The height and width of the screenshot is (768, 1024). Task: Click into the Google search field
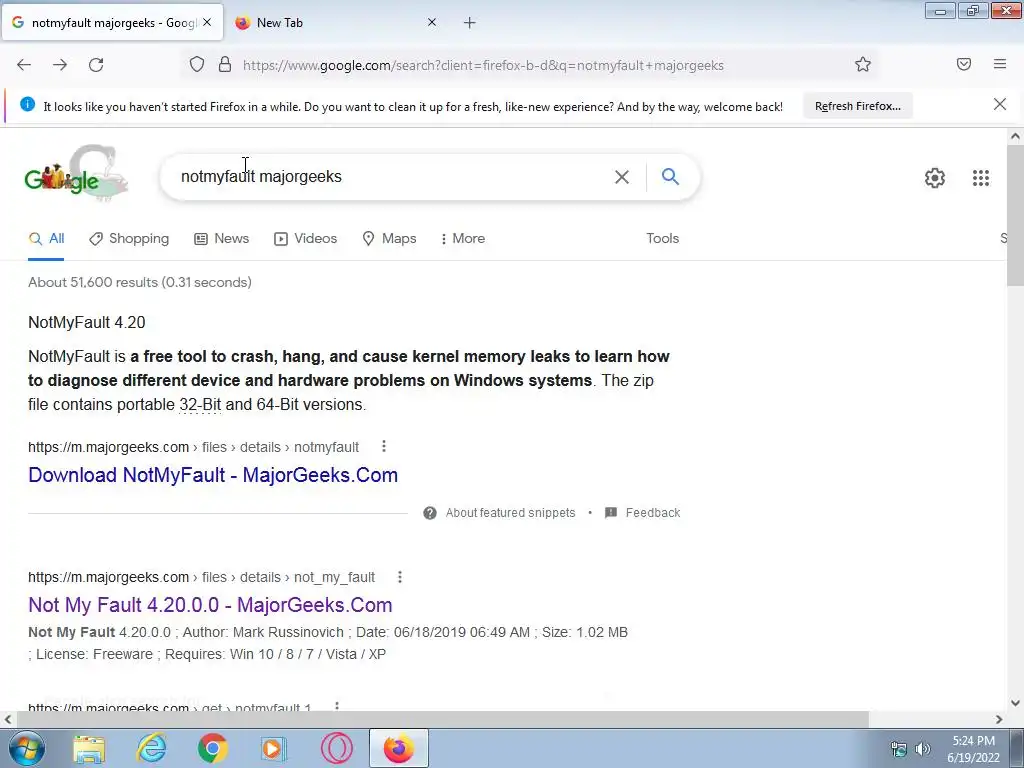pos(392,176)
